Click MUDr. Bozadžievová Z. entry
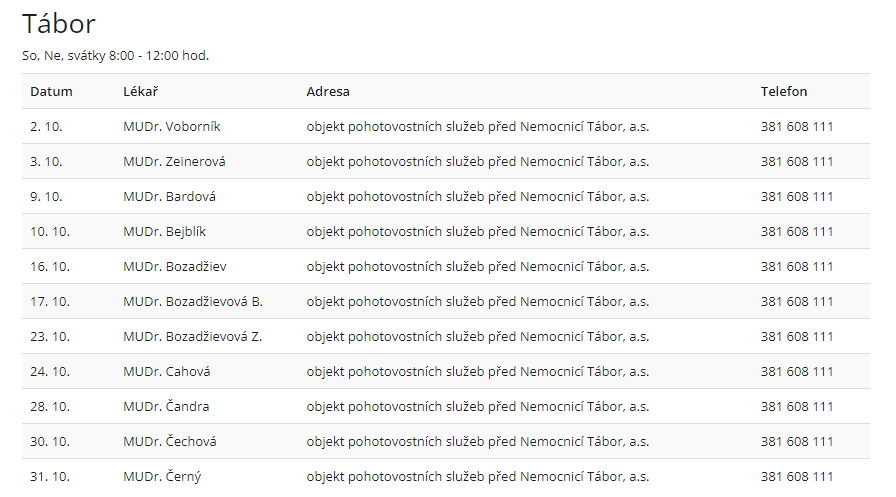The width and height of the screenshot is (896, 497). point(193,337)
